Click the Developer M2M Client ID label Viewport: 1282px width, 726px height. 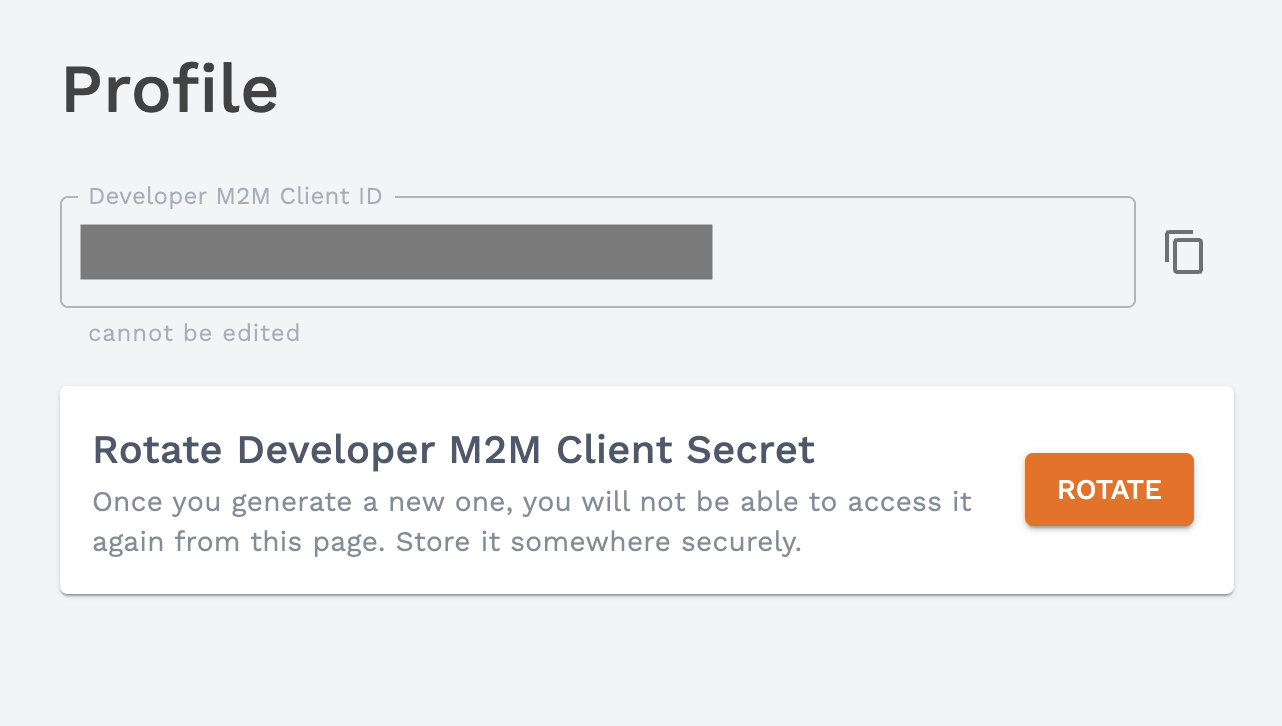(x=234, y=196)
